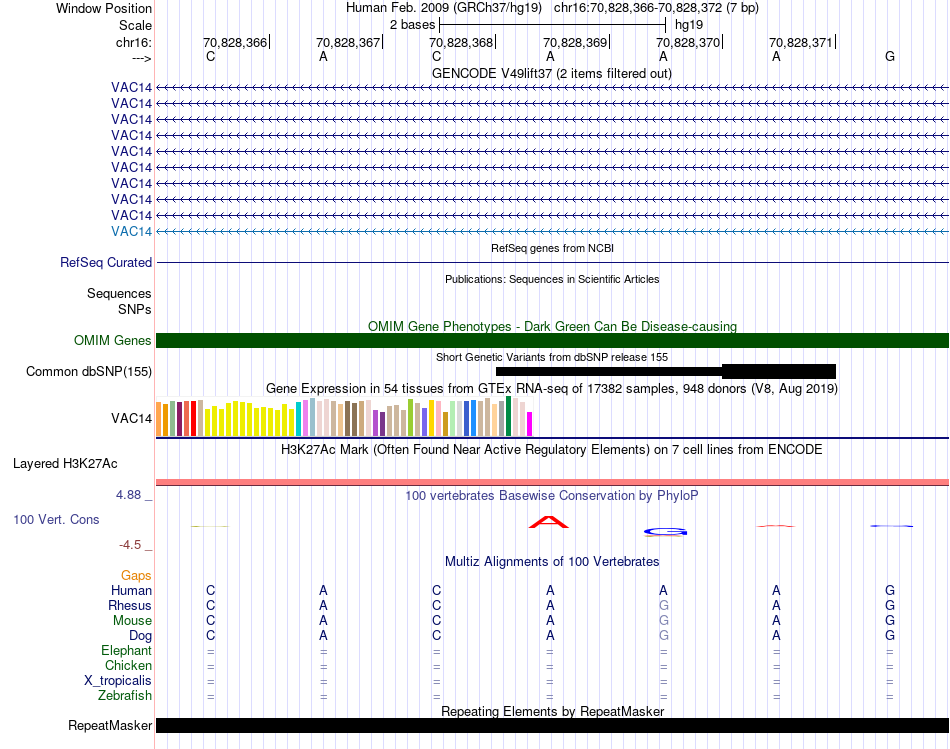Click the thicker black dbSNP variant block

coord(779,371)
